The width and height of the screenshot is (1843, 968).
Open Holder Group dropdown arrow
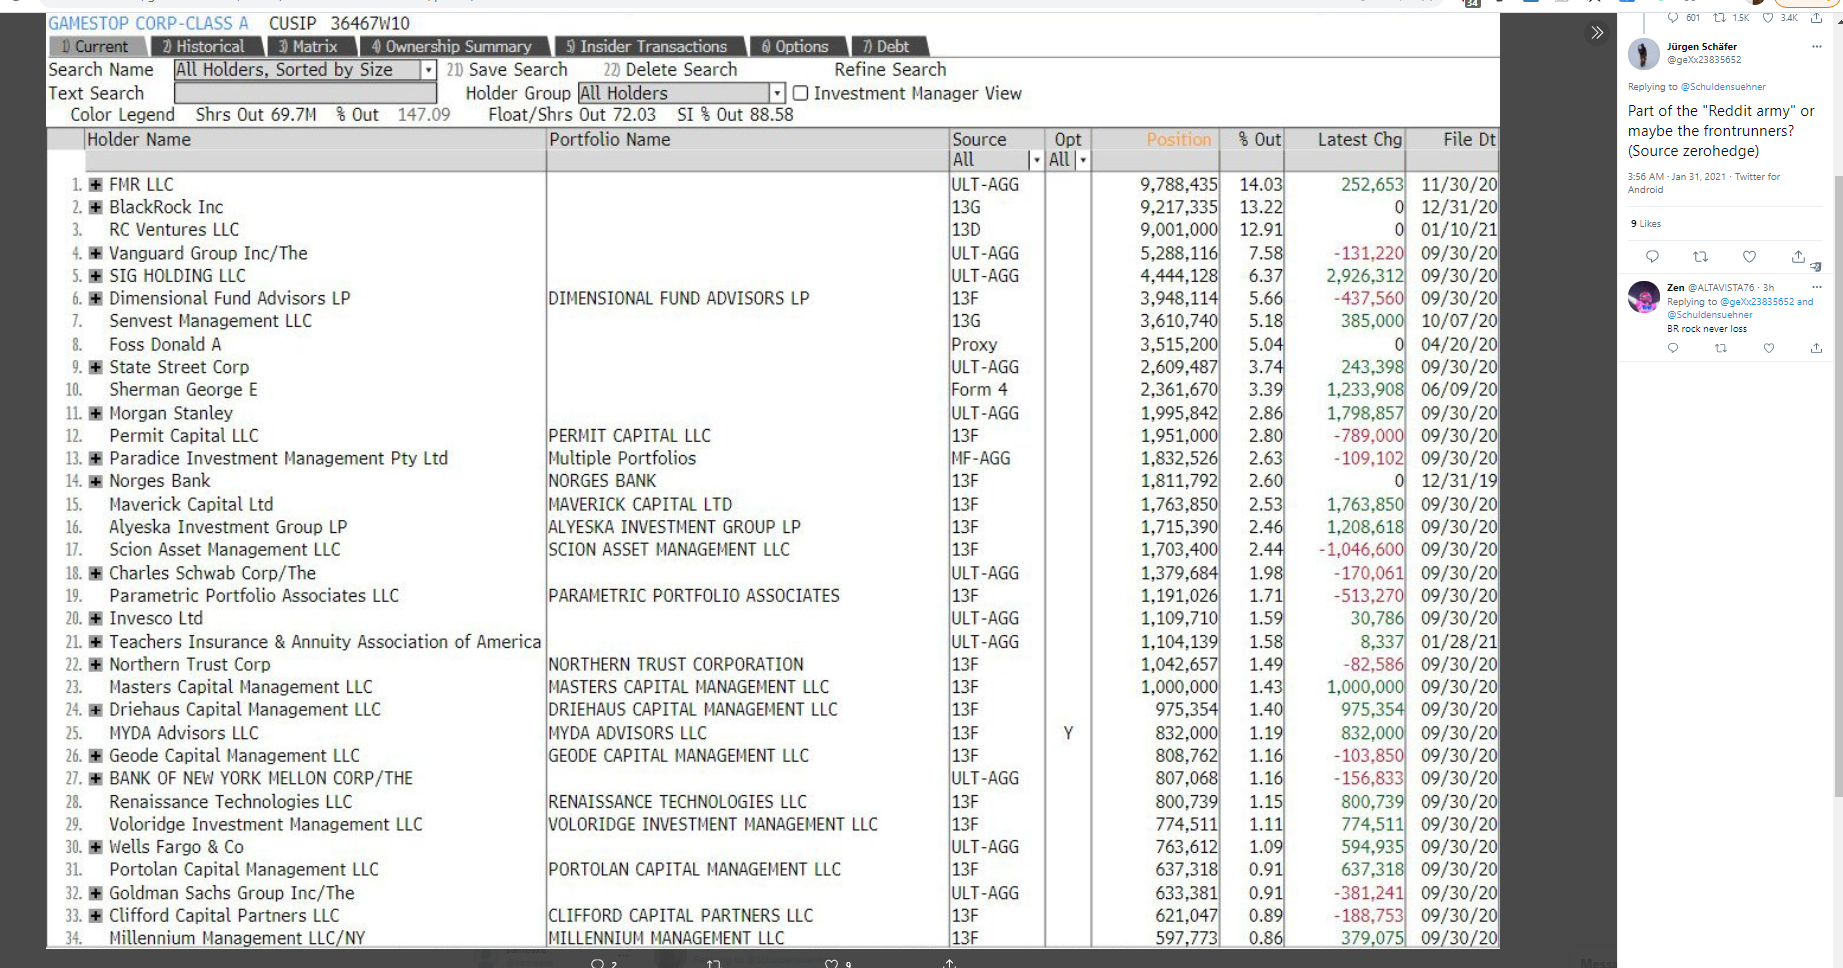tap(777, 93)
